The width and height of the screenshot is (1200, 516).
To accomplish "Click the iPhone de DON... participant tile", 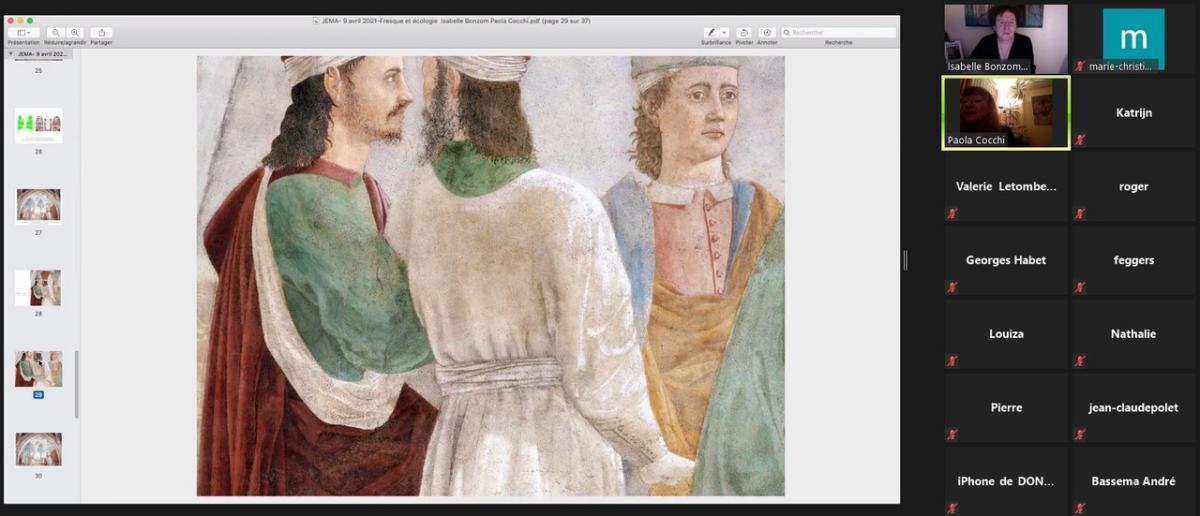I will pos(1006,481).
